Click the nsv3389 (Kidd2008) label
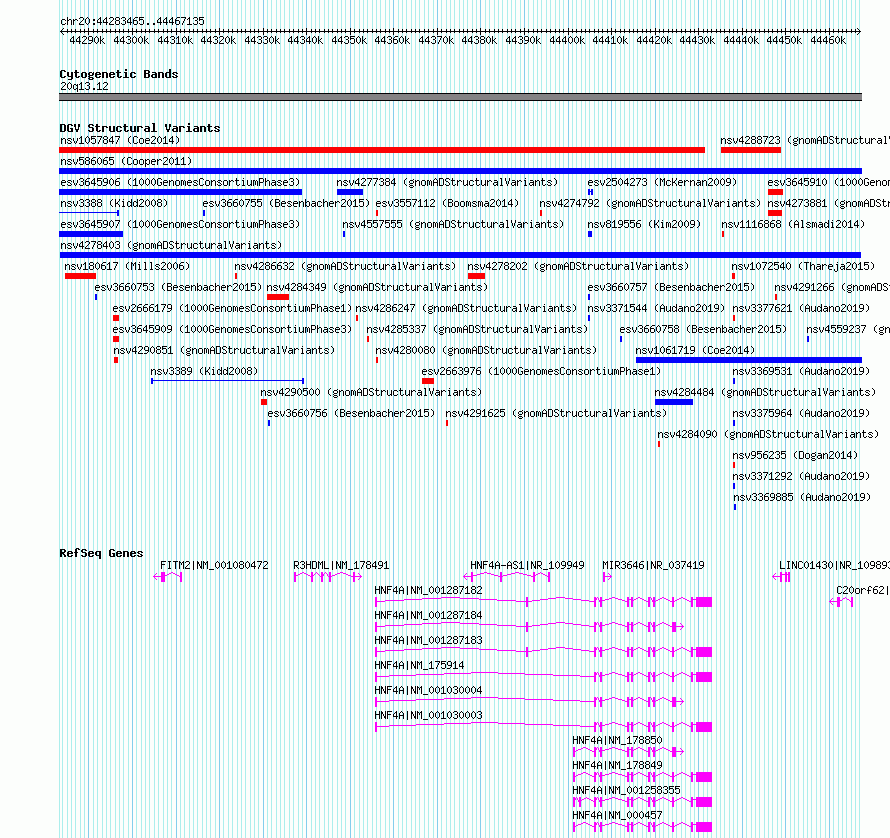Viewport: 890px width, 838px height. [x=204, y=371]
